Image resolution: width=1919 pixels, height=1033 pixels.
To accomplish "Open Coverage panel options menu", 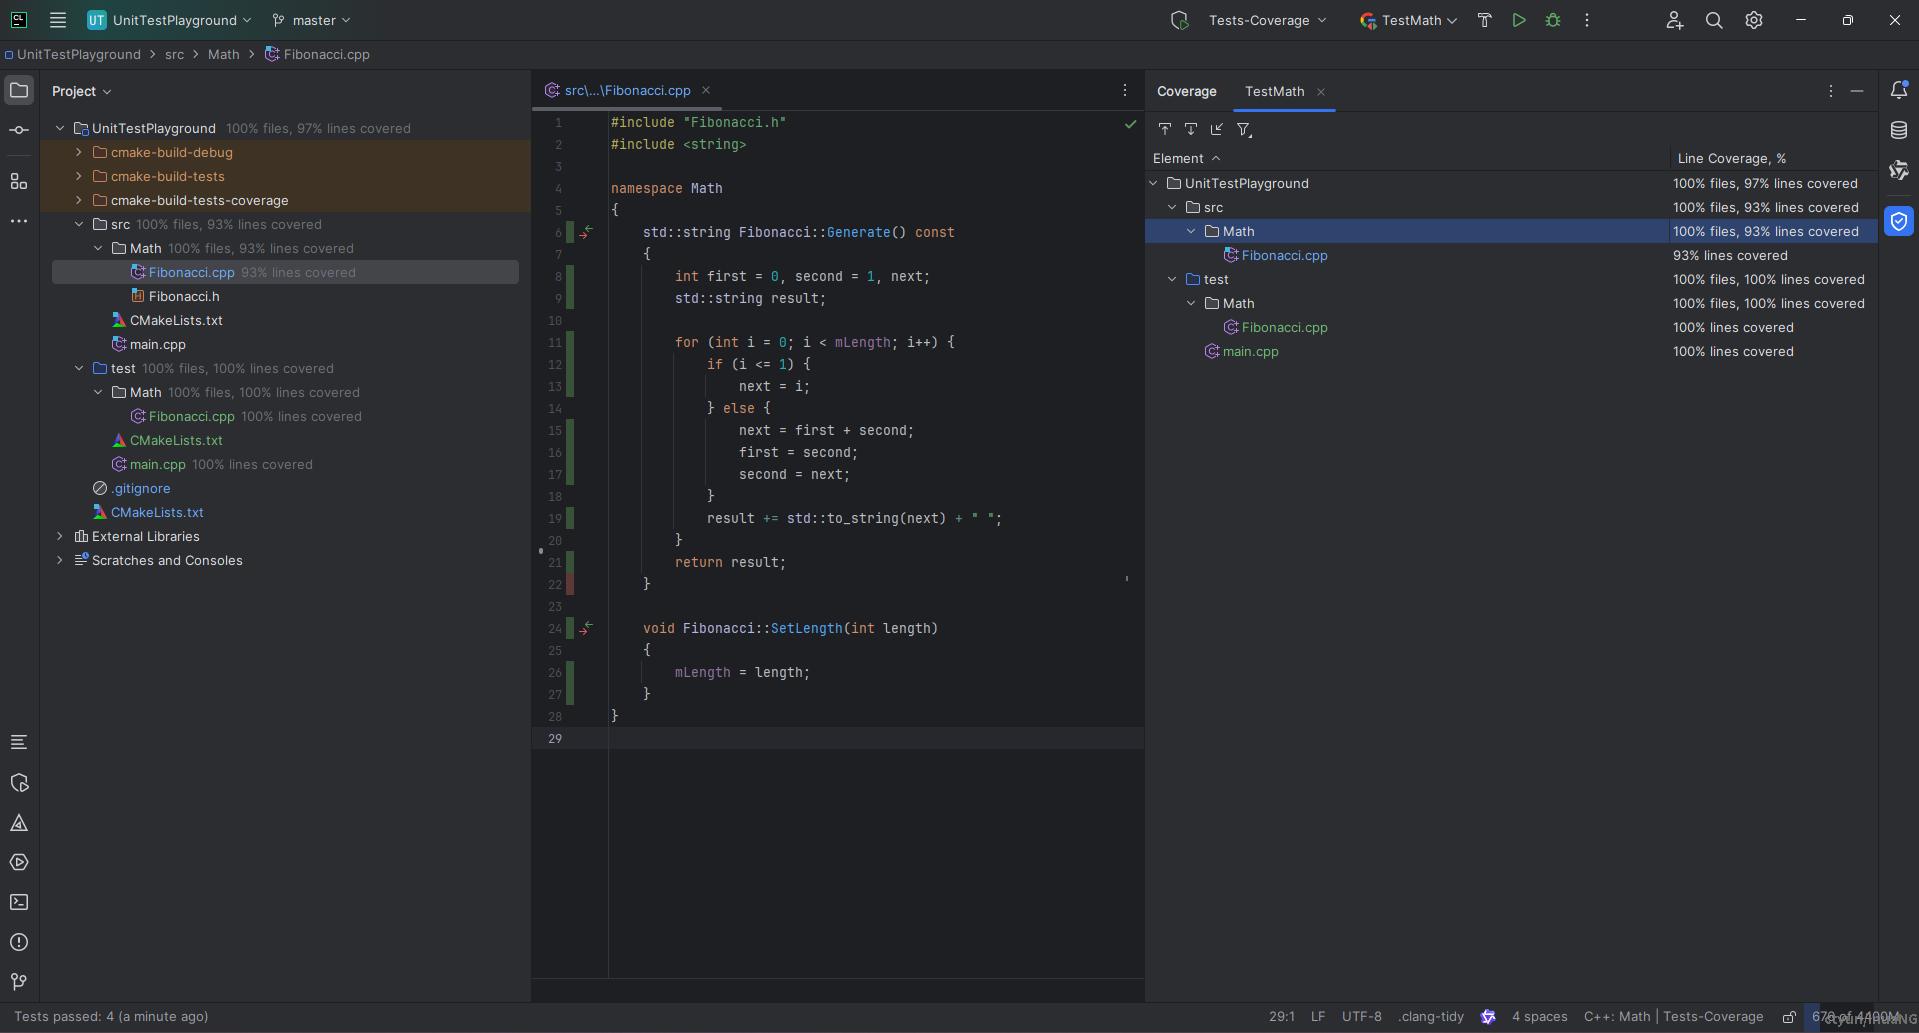I will click(x=1831, y=91).
